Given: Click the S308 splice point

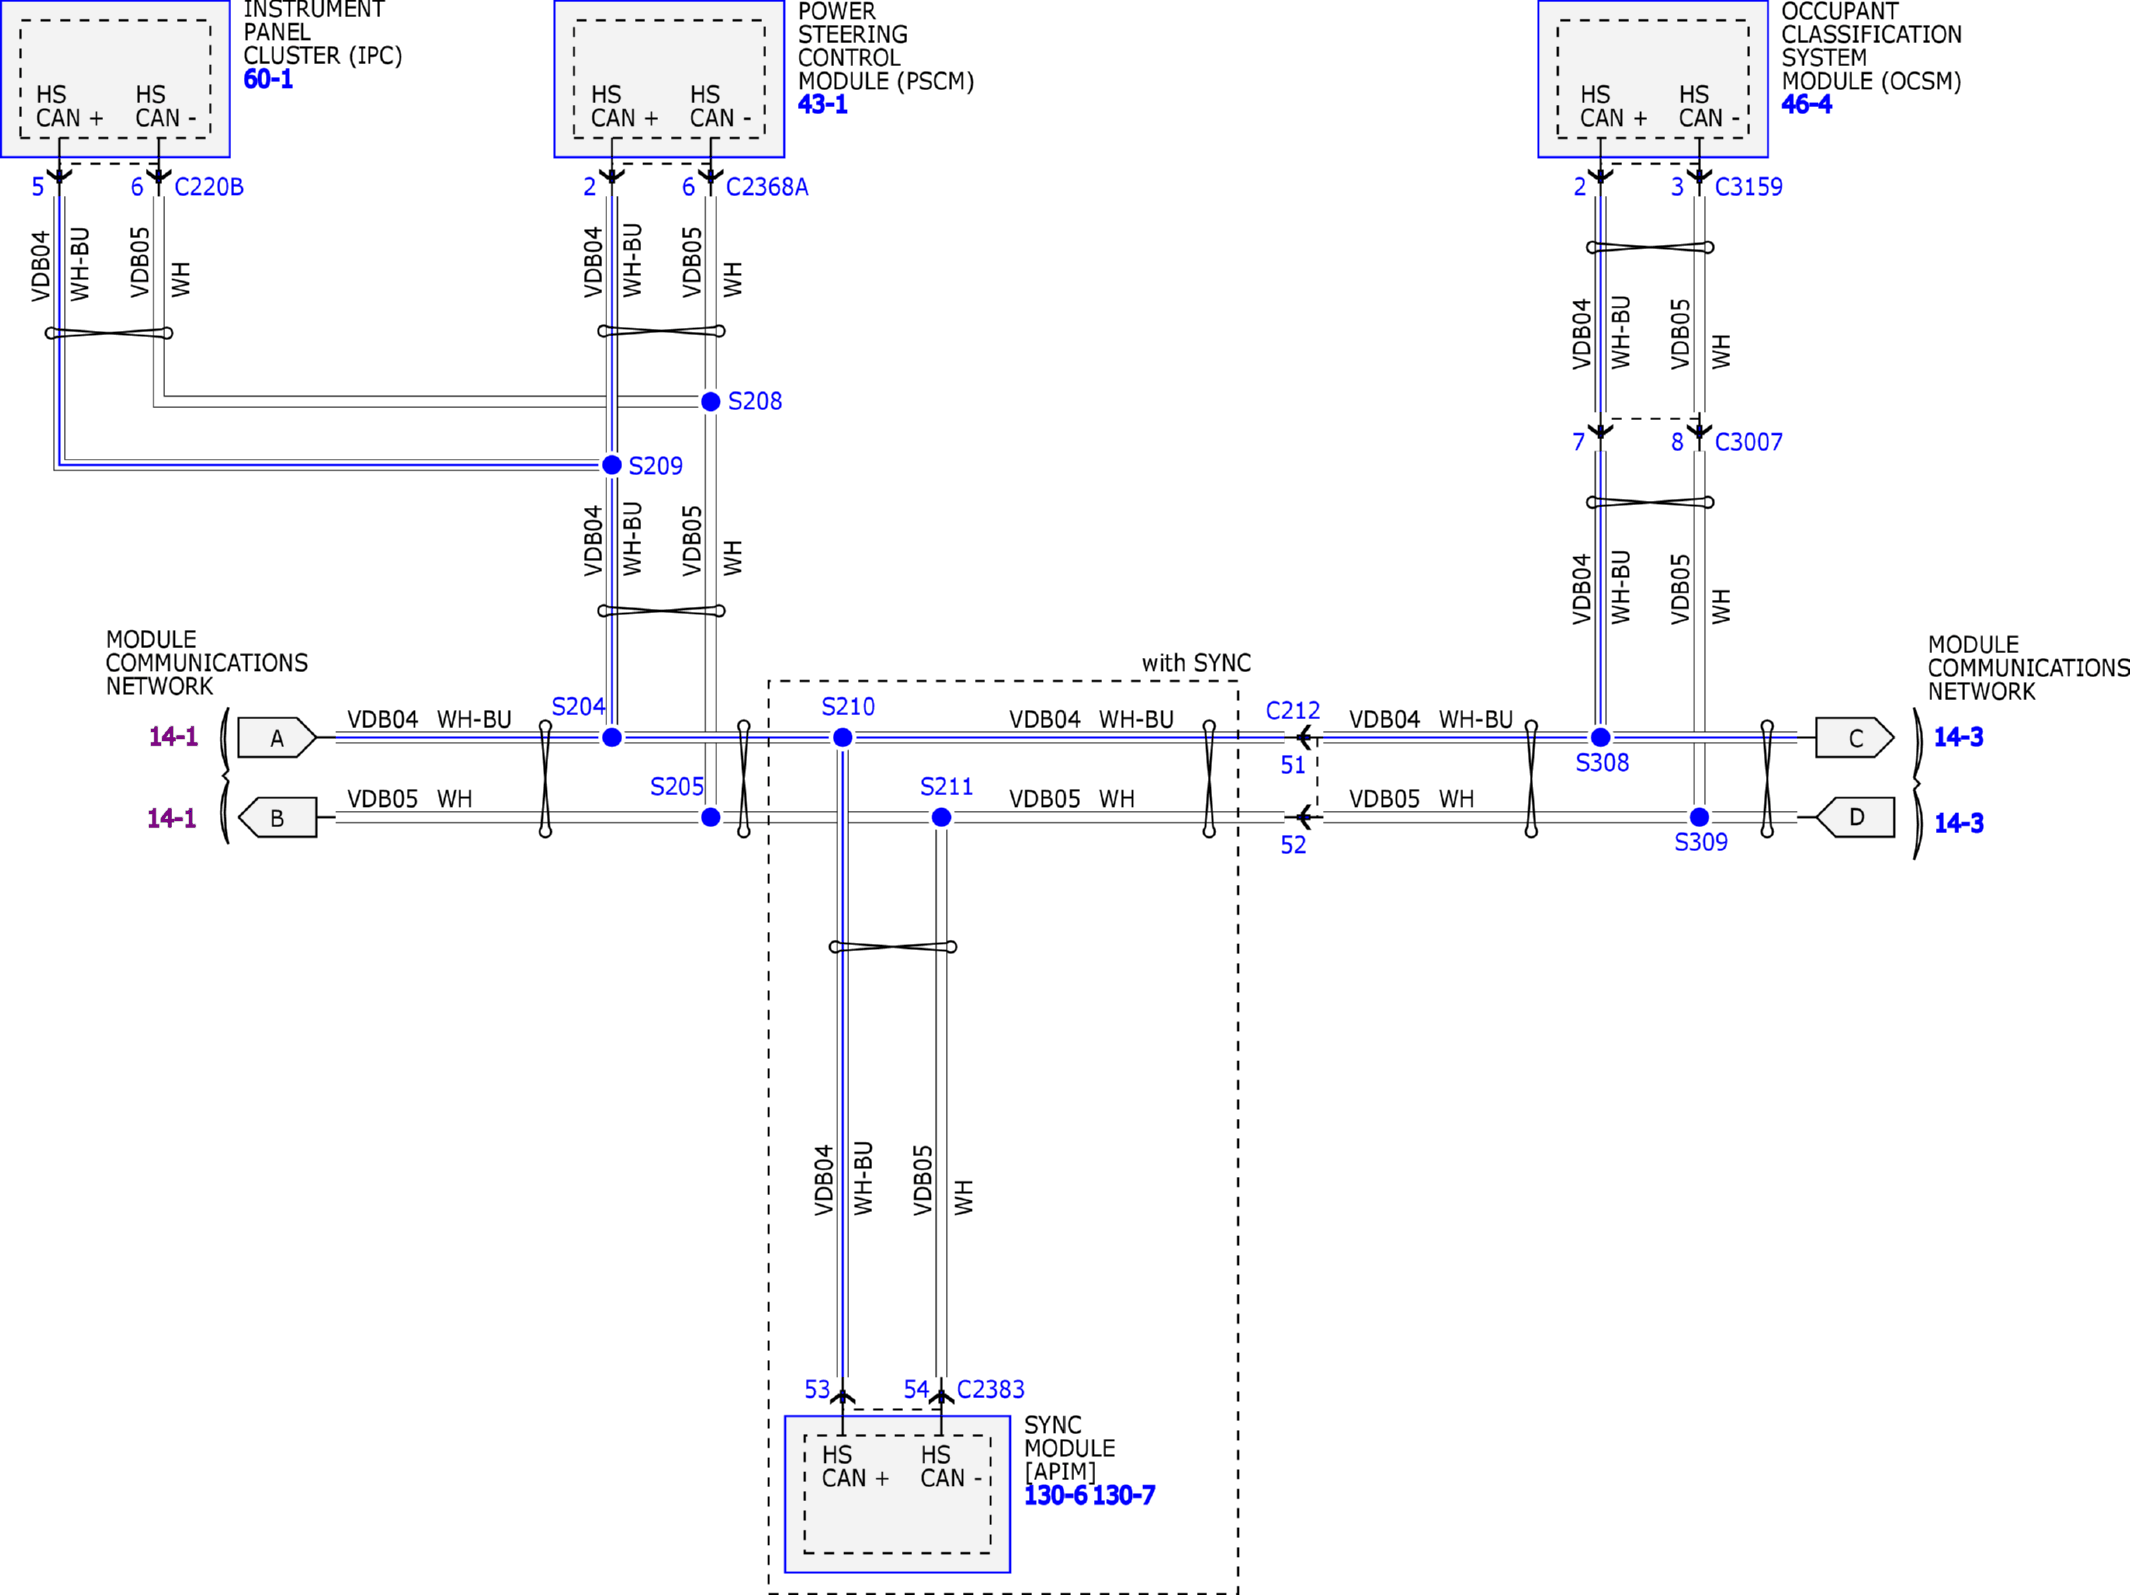Looking at the screenshot, I should pyautogui.click(x=1600, y=738).
